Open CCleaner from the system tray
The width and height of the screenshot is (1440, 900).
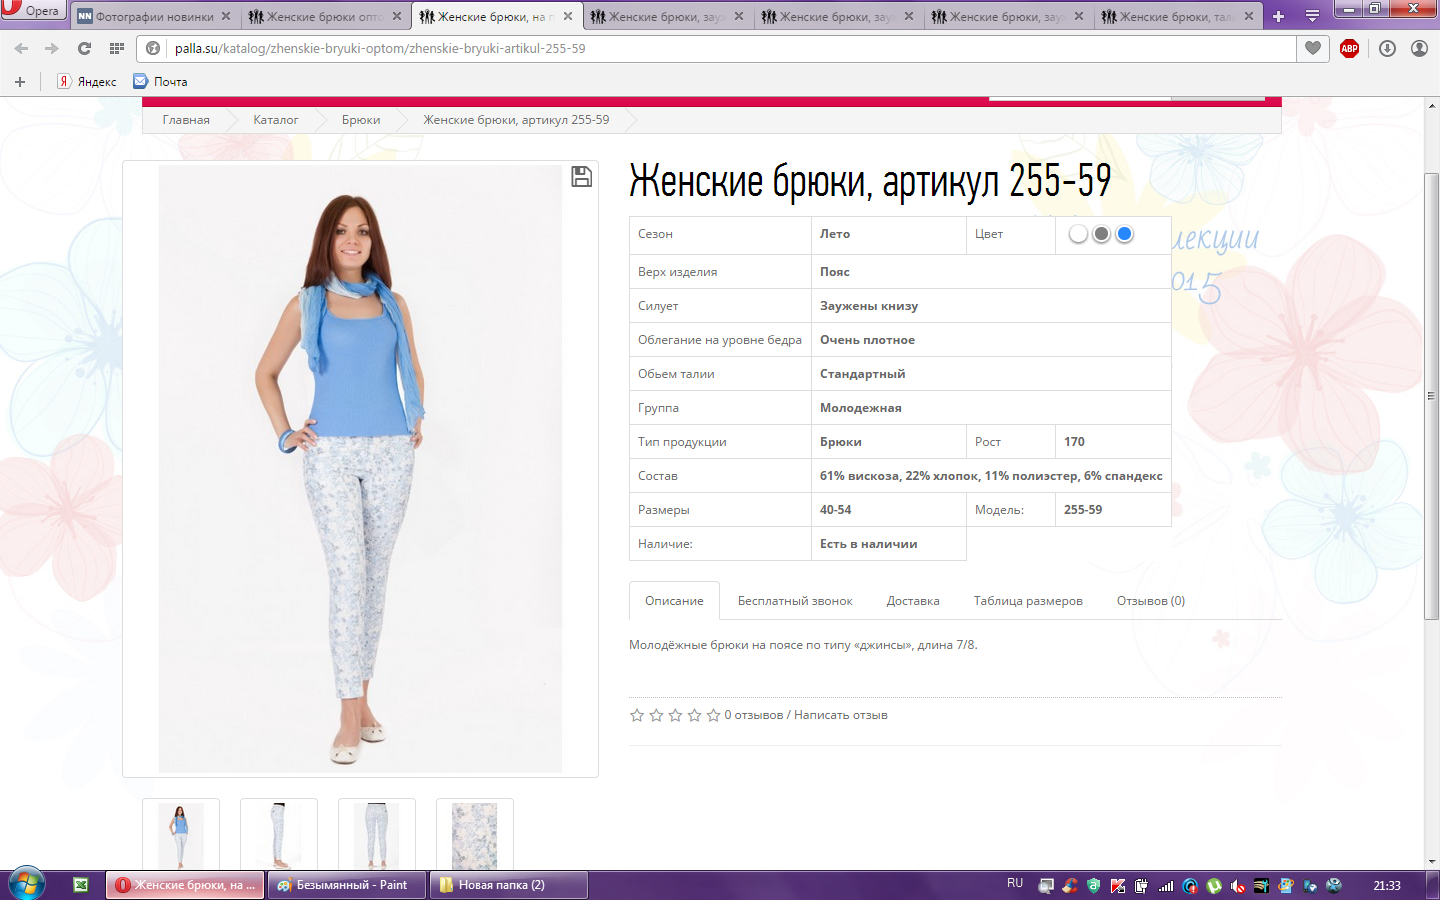[x=1070, y=886]
